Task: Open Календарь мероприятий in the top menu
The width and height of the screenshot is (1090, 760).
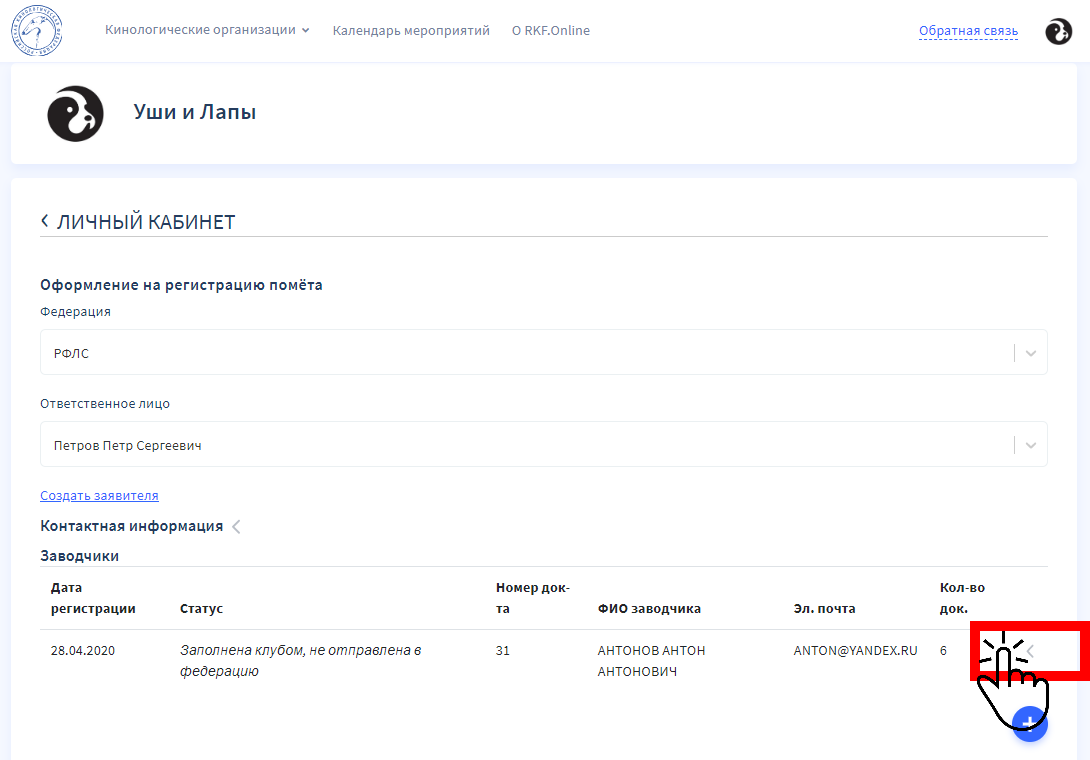Action: click(411, 30)
